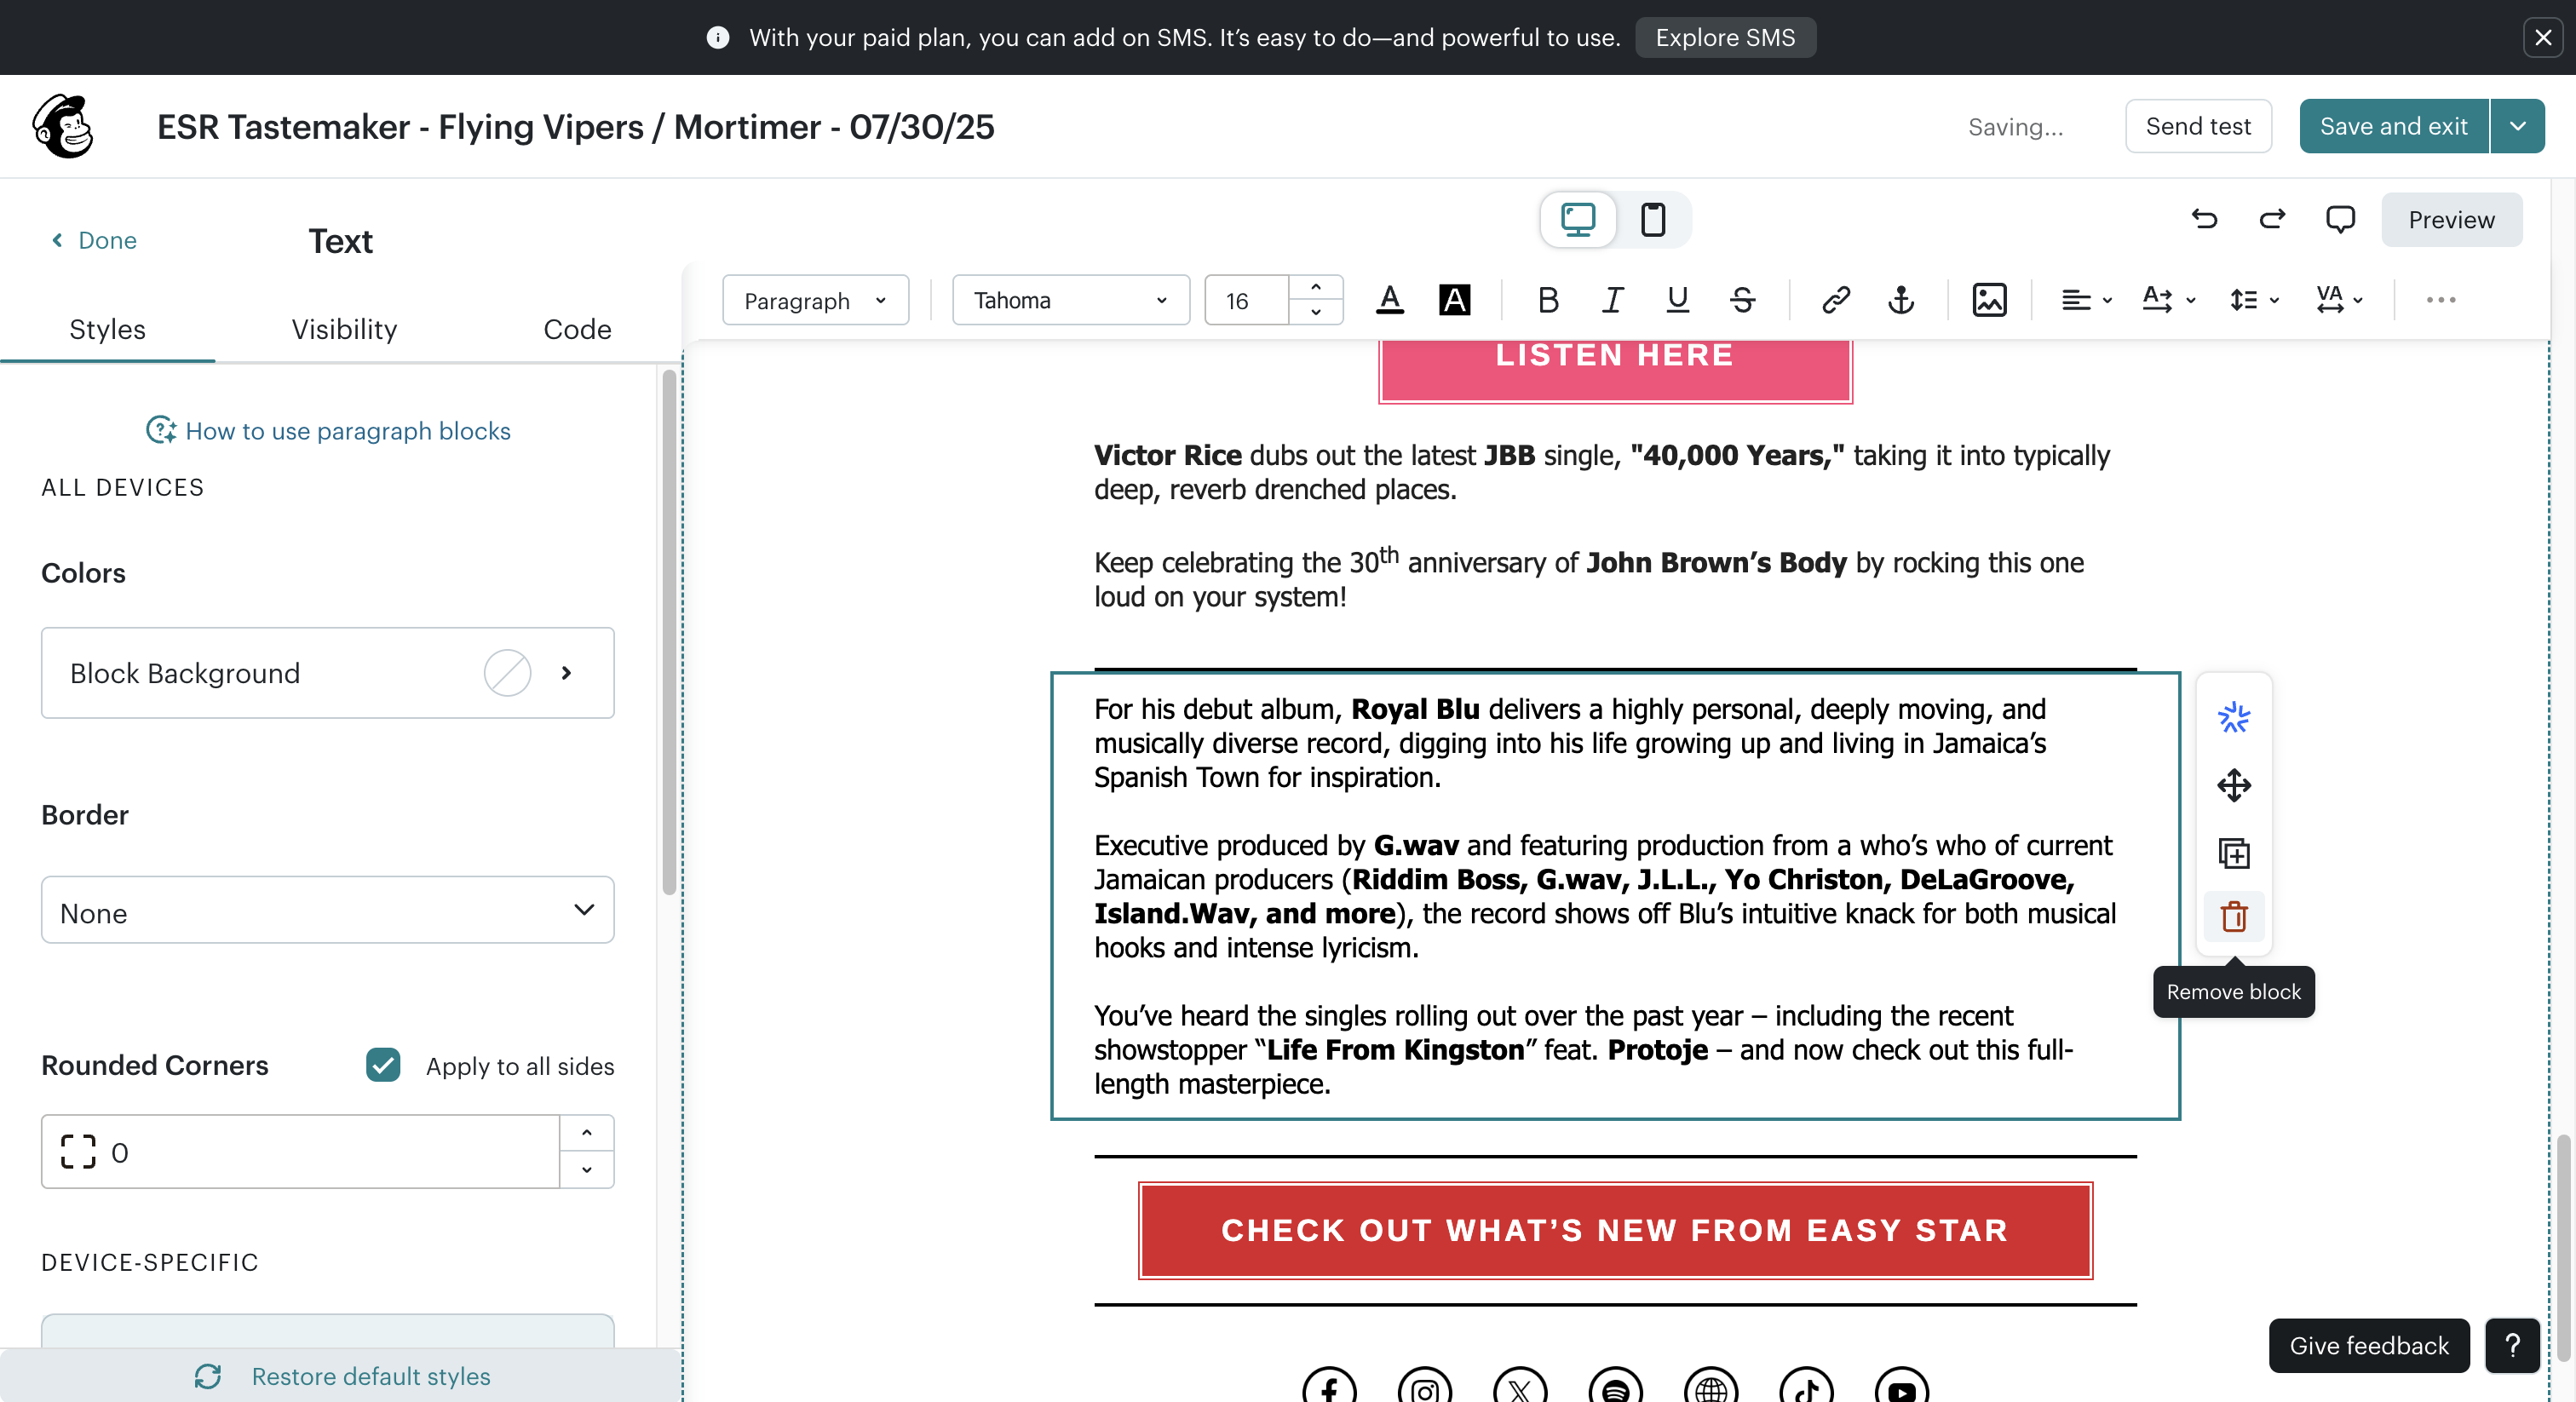This screenshot has height=1402, width=2576.
Task: Click CHECK OUT WHAT'S NEW FROM EASY STAR
Action: (1614, 1230)
